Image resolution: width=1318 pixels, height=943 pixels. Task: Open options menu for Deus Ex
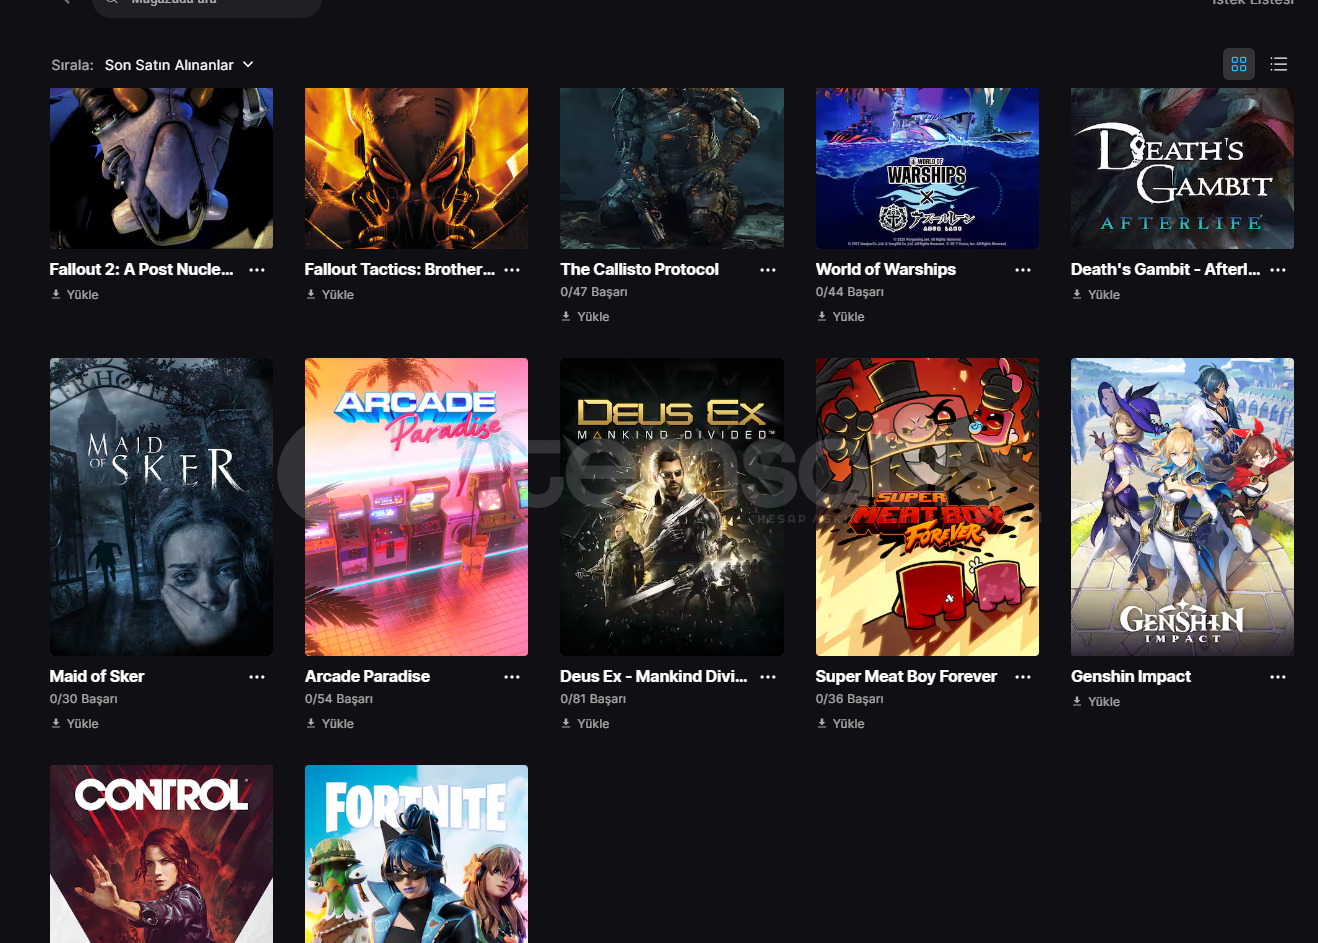[768, 677]
